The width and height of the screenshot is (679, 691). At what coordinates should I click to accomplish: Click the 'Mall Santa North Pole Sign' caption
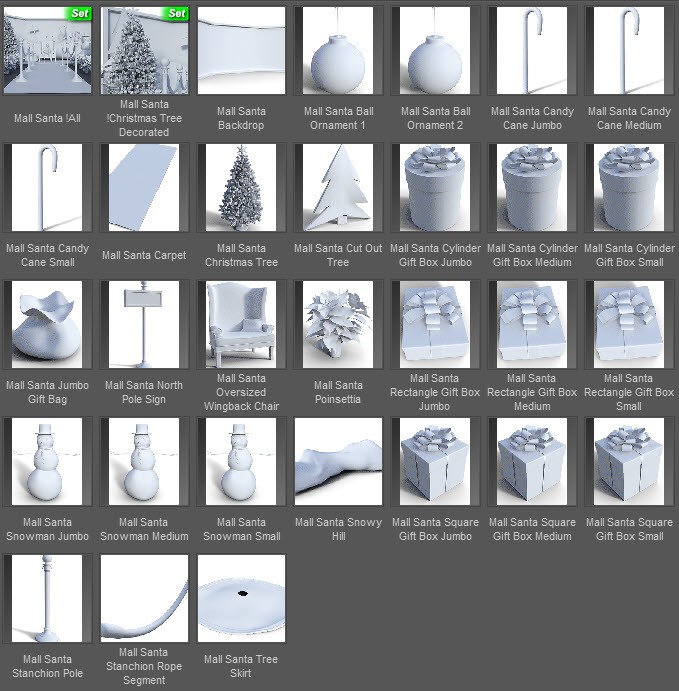tap(144, 392)
